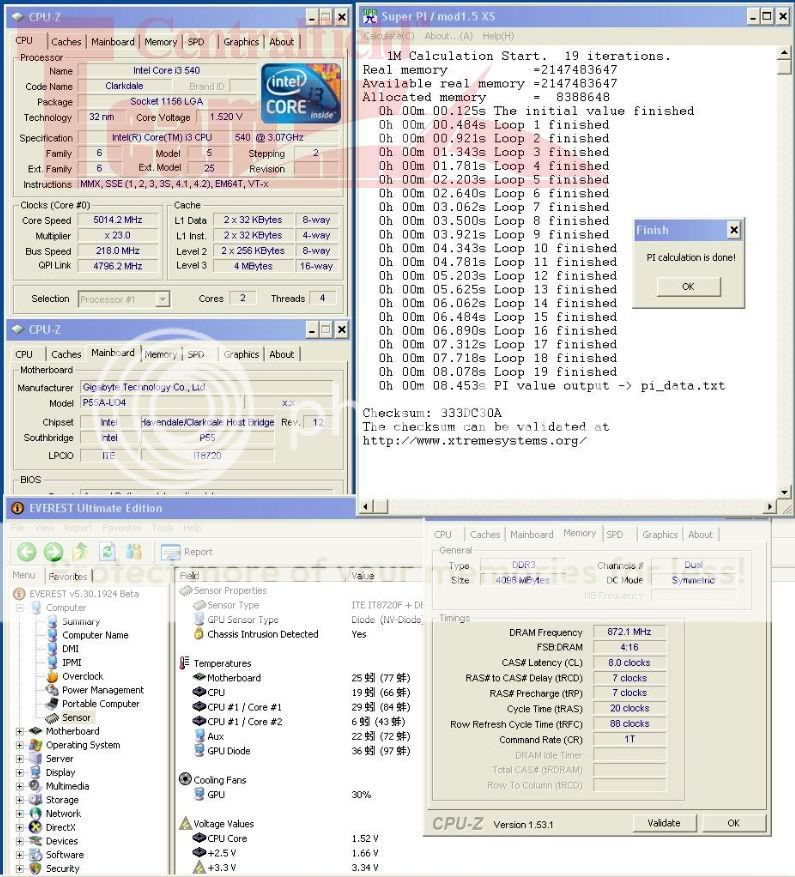Select DMI in the Computer tree
The image size is (795, 877).
point(70,649)
